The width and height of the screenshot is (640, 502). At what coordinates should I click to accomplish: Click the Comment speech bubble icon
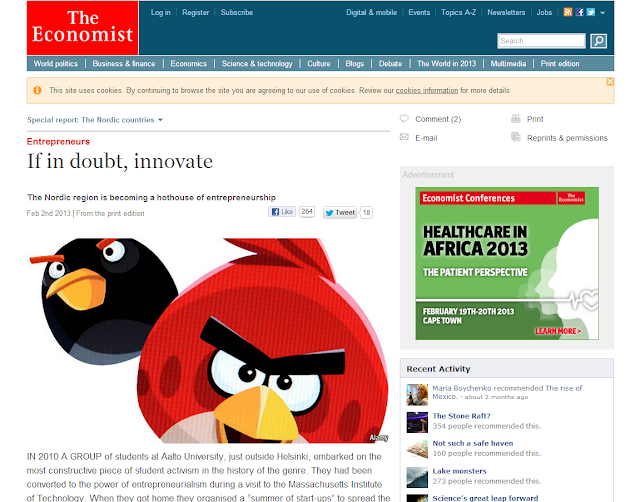[404, 119]
